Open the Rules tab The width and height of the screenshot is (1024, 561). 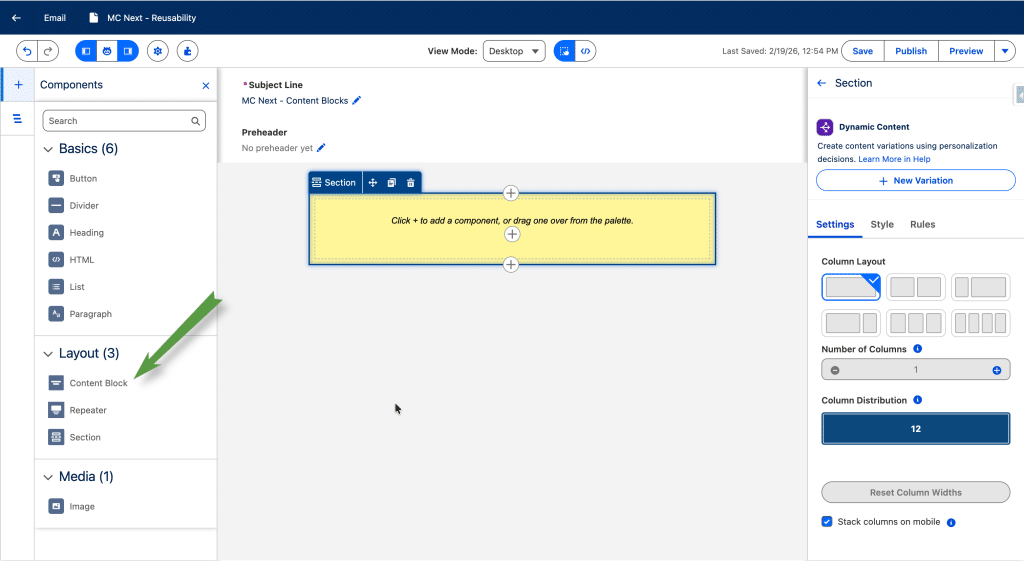click(922, 224)
